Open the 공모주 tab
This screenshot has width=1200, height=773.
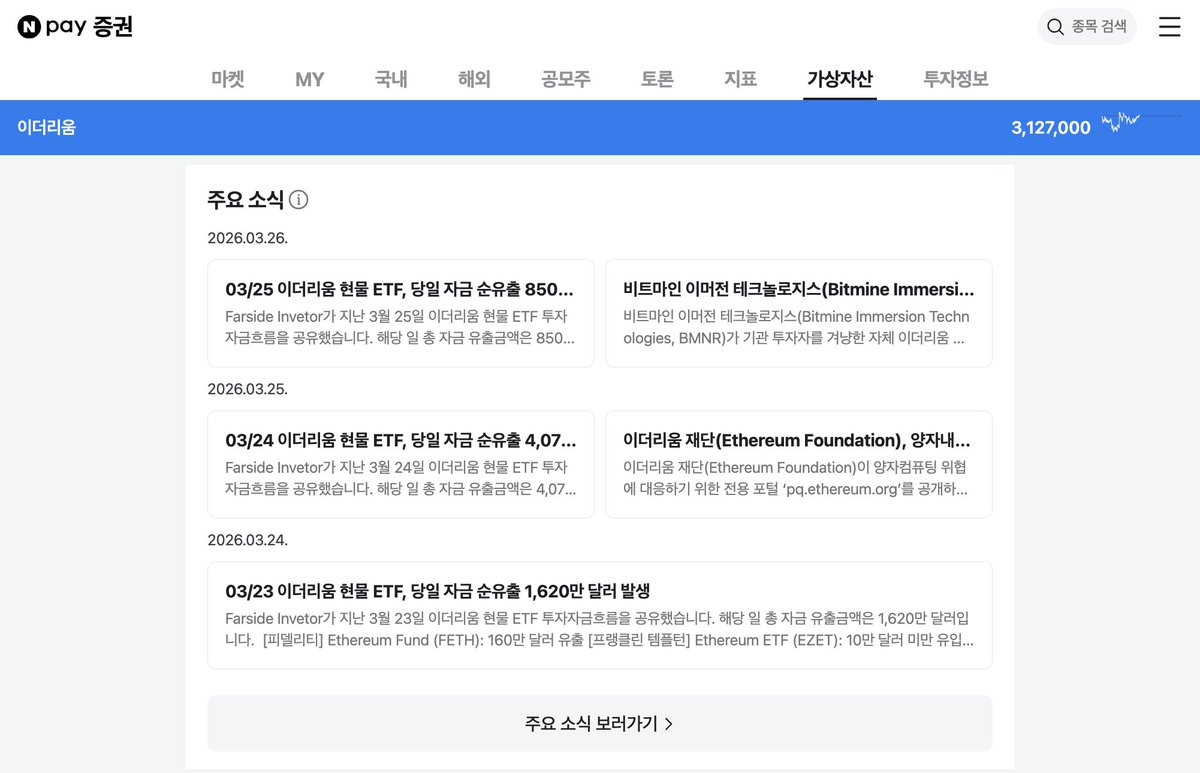566,79
